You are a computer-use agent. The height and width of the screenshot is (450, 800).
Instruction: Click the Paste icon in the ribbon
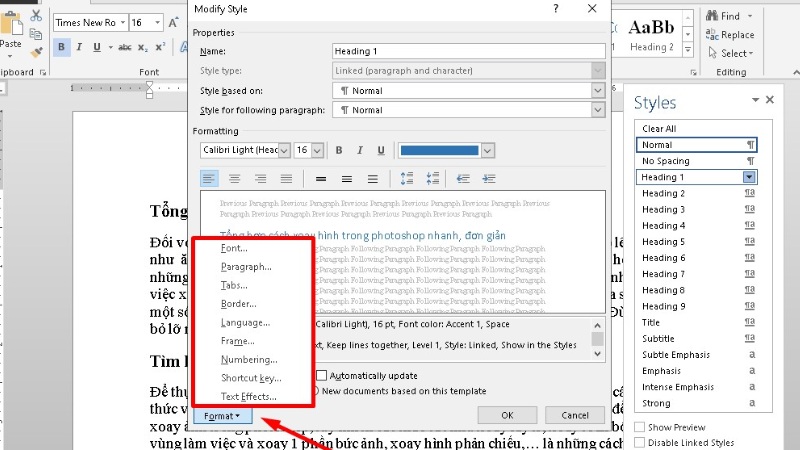tap(10, 24)
